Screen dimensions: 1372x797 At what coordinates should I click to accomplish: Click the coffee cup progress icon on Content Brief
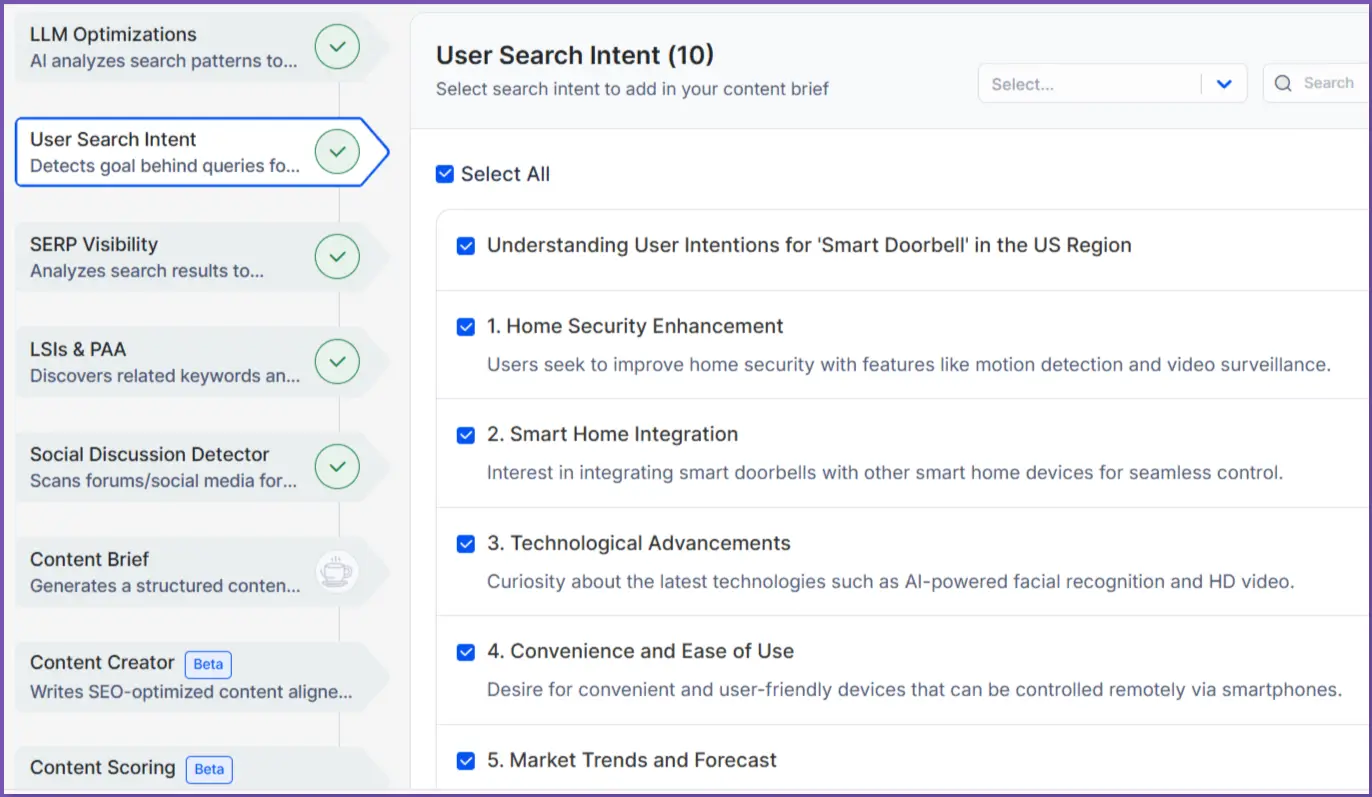pos(337,571)
